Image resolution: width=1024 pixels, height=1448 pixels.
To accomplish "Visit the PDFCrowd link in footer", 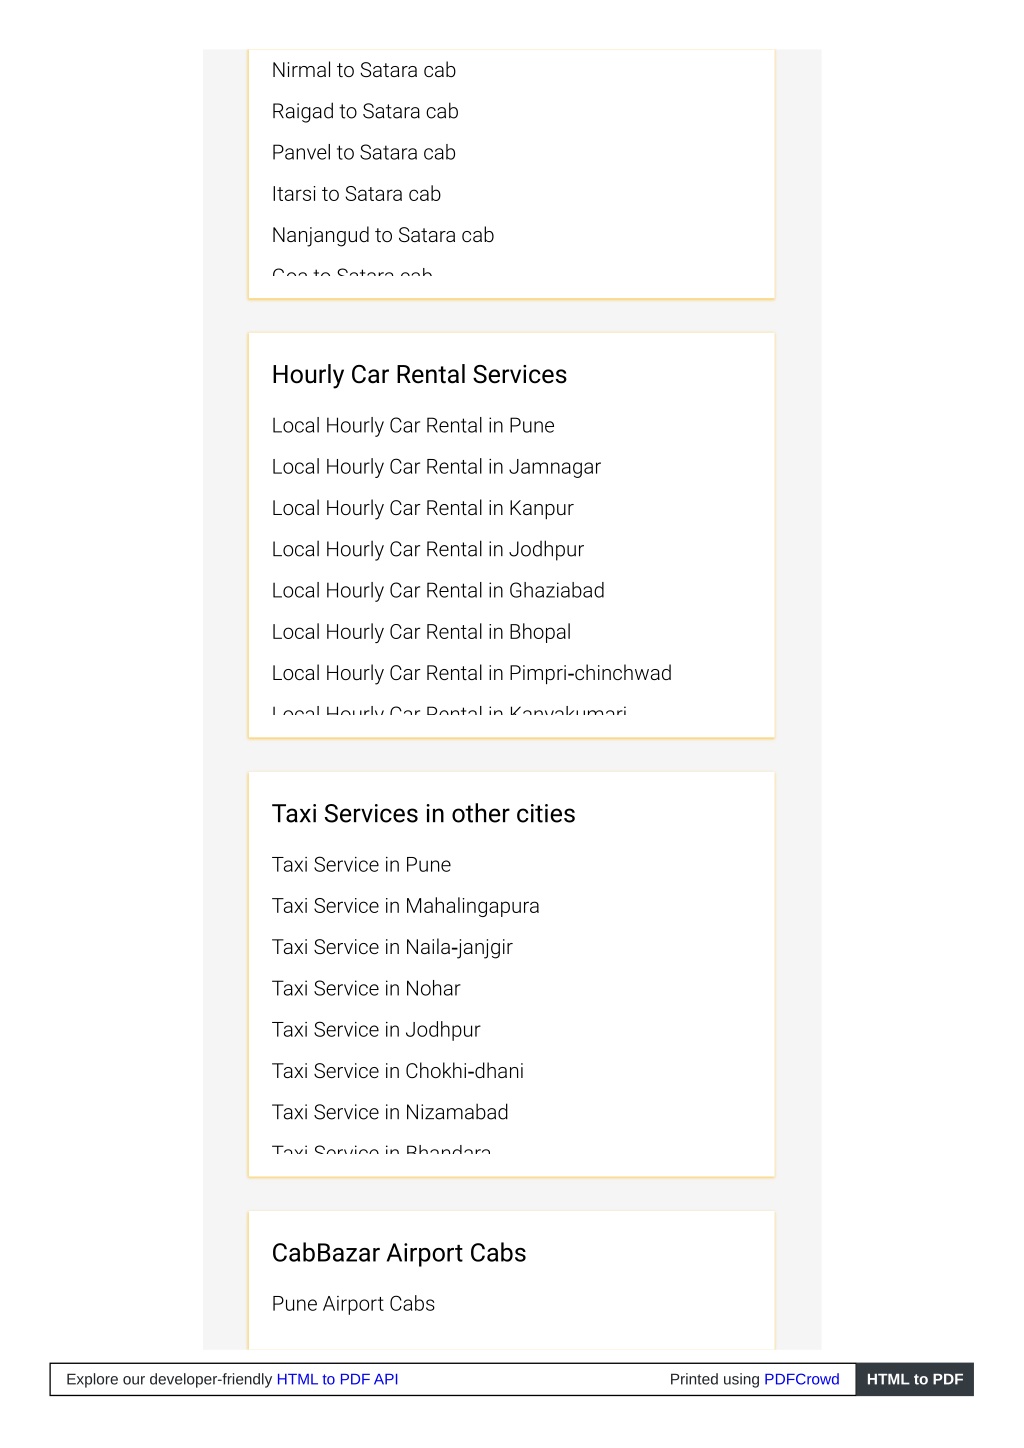I will coord(801,1379).
